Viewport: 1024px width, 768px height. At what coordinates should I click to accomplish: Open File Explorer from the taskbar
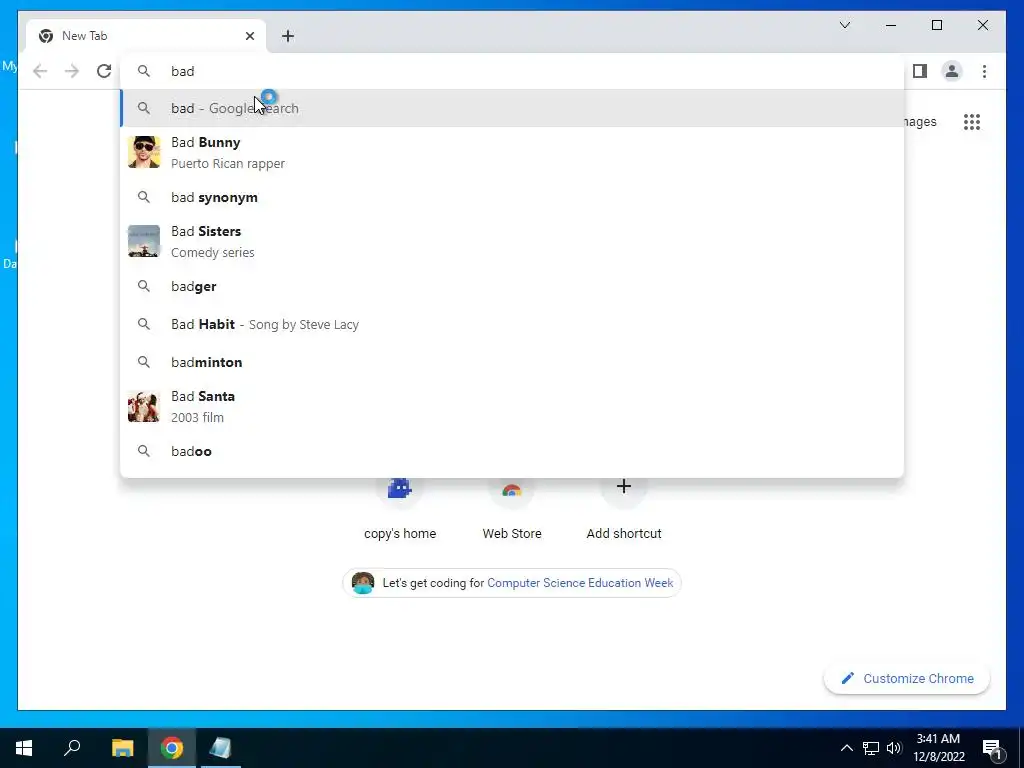click(x=122, y=748)
